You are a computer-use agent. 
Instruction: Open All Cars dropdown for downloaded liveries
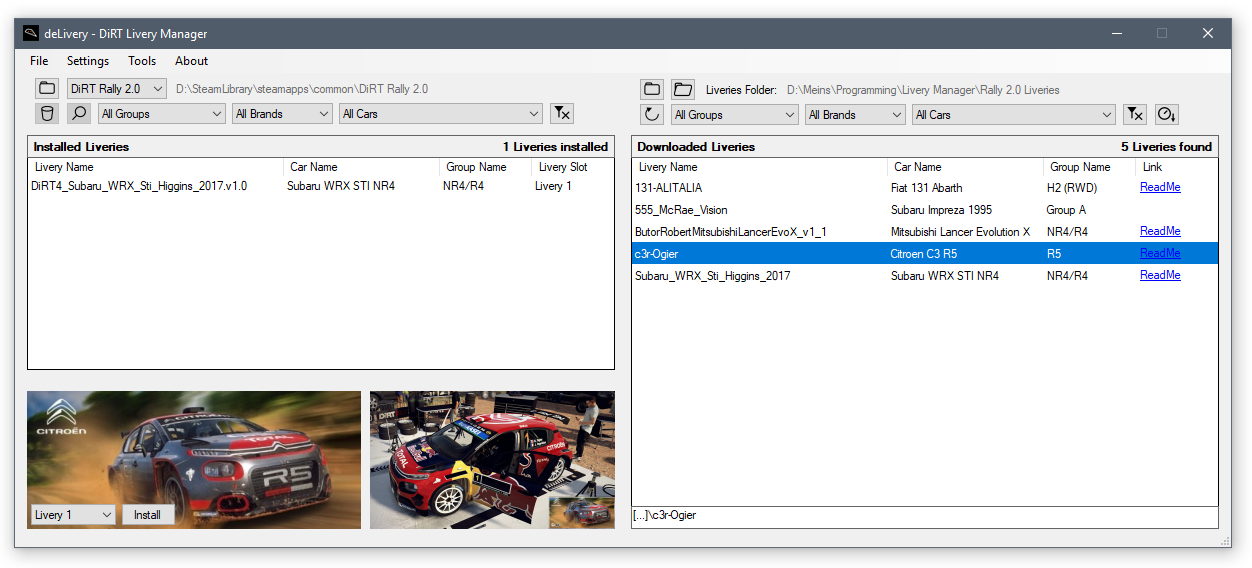click(x=1014, y=115)
